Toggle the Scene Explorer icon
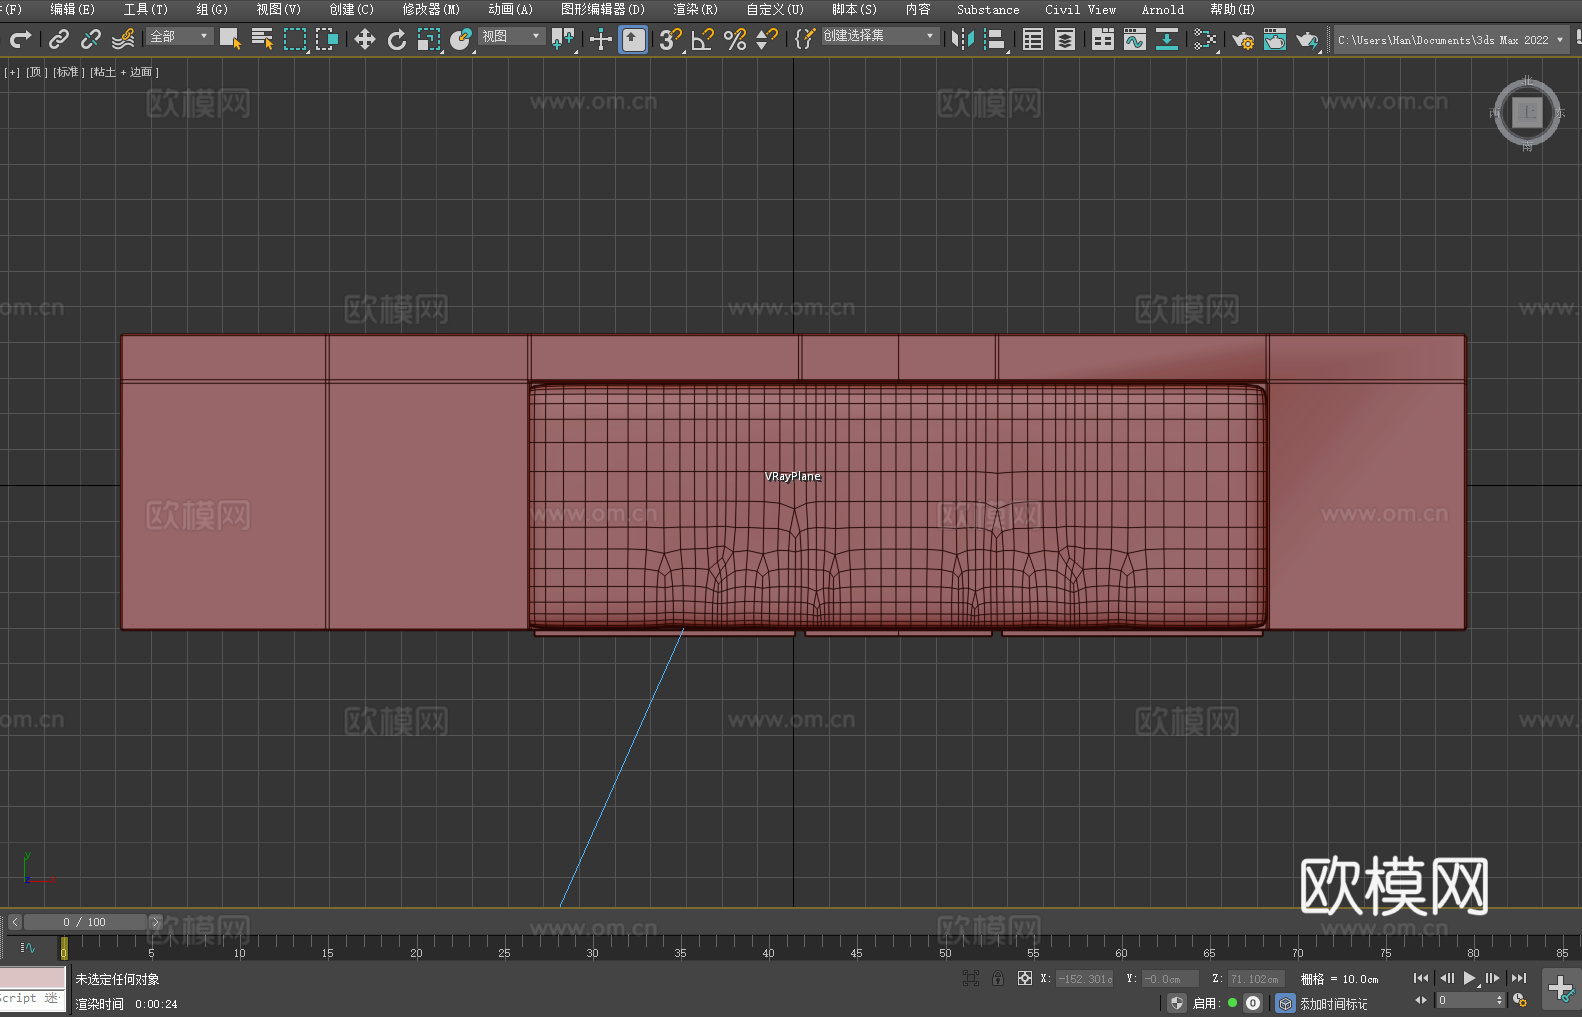Viewport: 1582px width, 1017px height. [1033, 39]
